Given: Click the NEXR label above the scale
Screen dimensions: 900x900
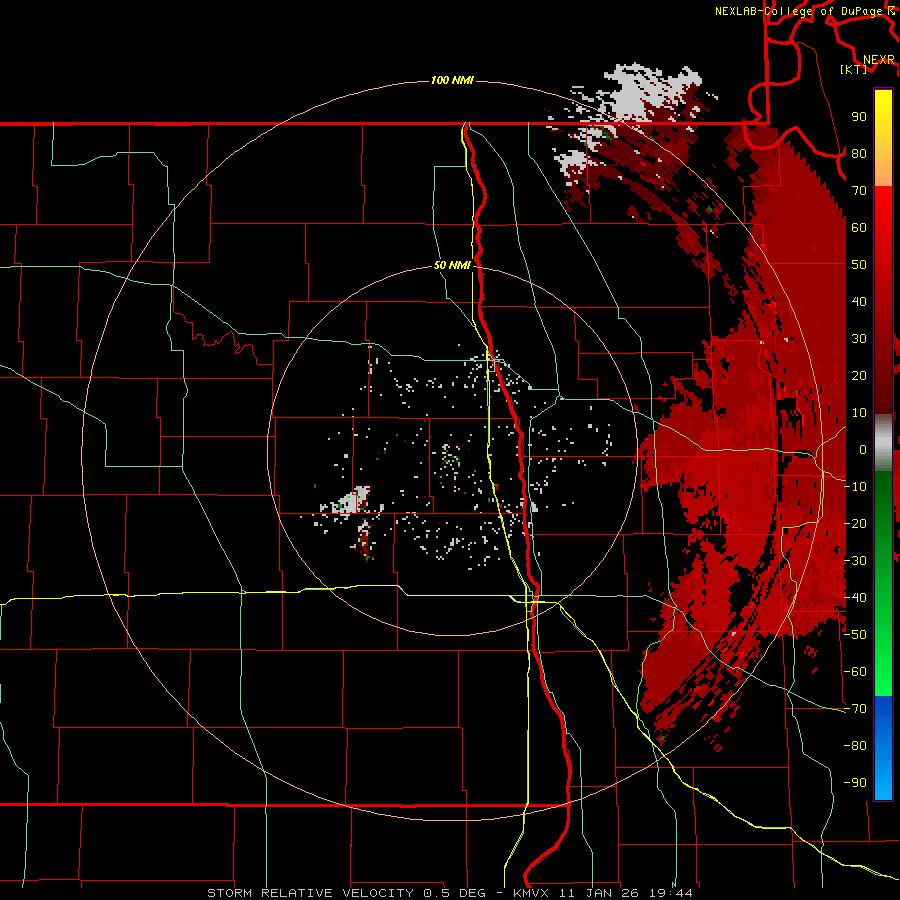Looking at the screenshot, I should click(879, 60).
